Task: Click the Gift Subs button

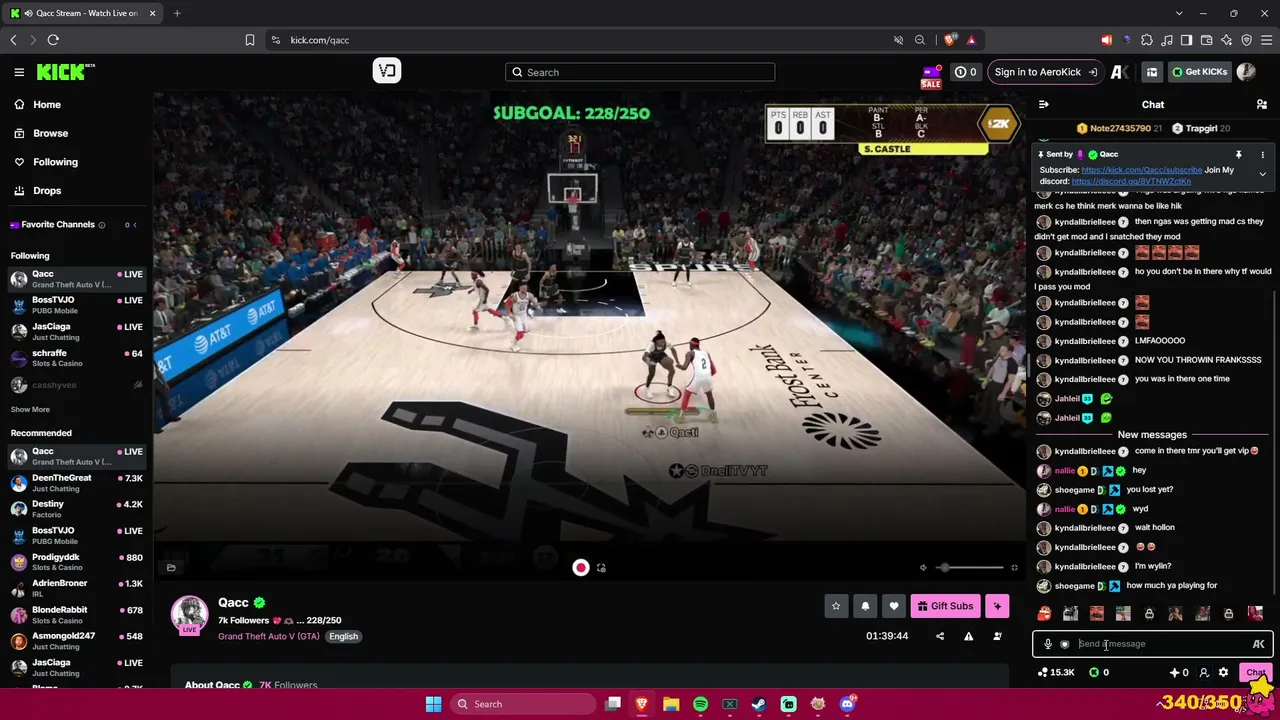Action: [945, 606]
